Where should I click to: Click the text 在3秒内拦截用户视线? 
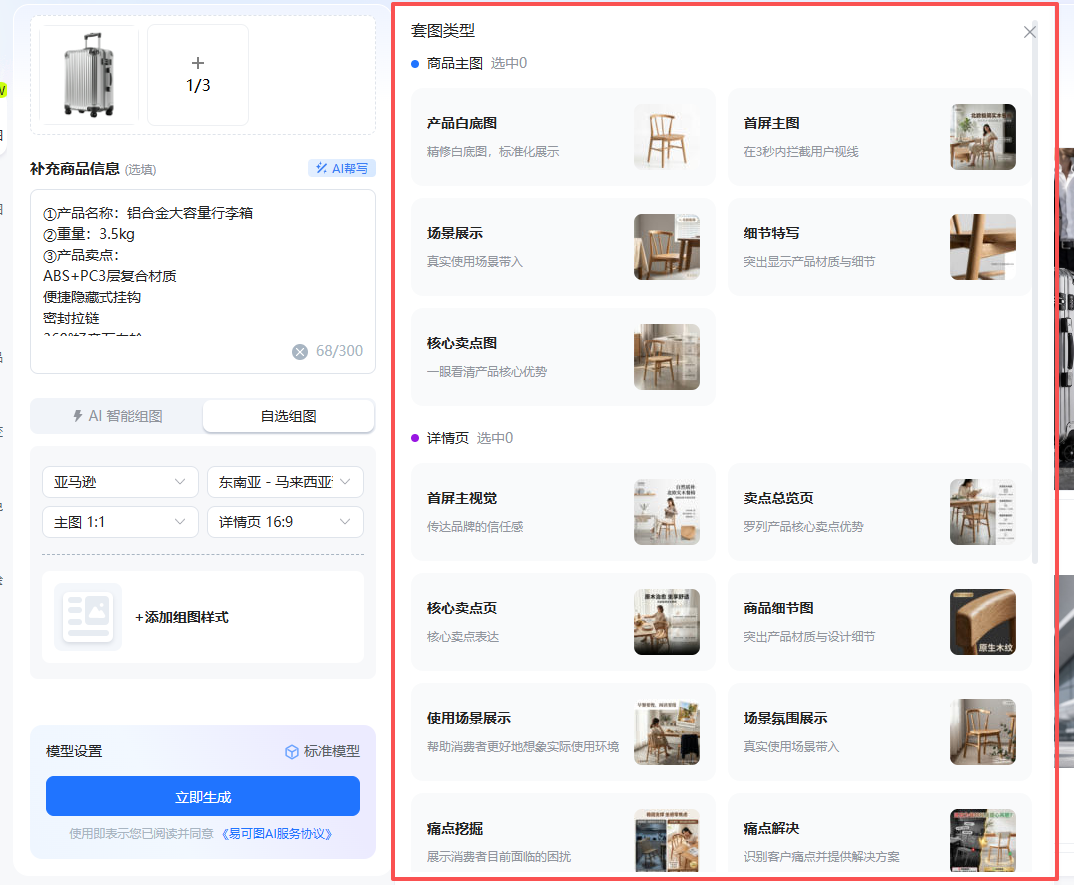(801, 151)
